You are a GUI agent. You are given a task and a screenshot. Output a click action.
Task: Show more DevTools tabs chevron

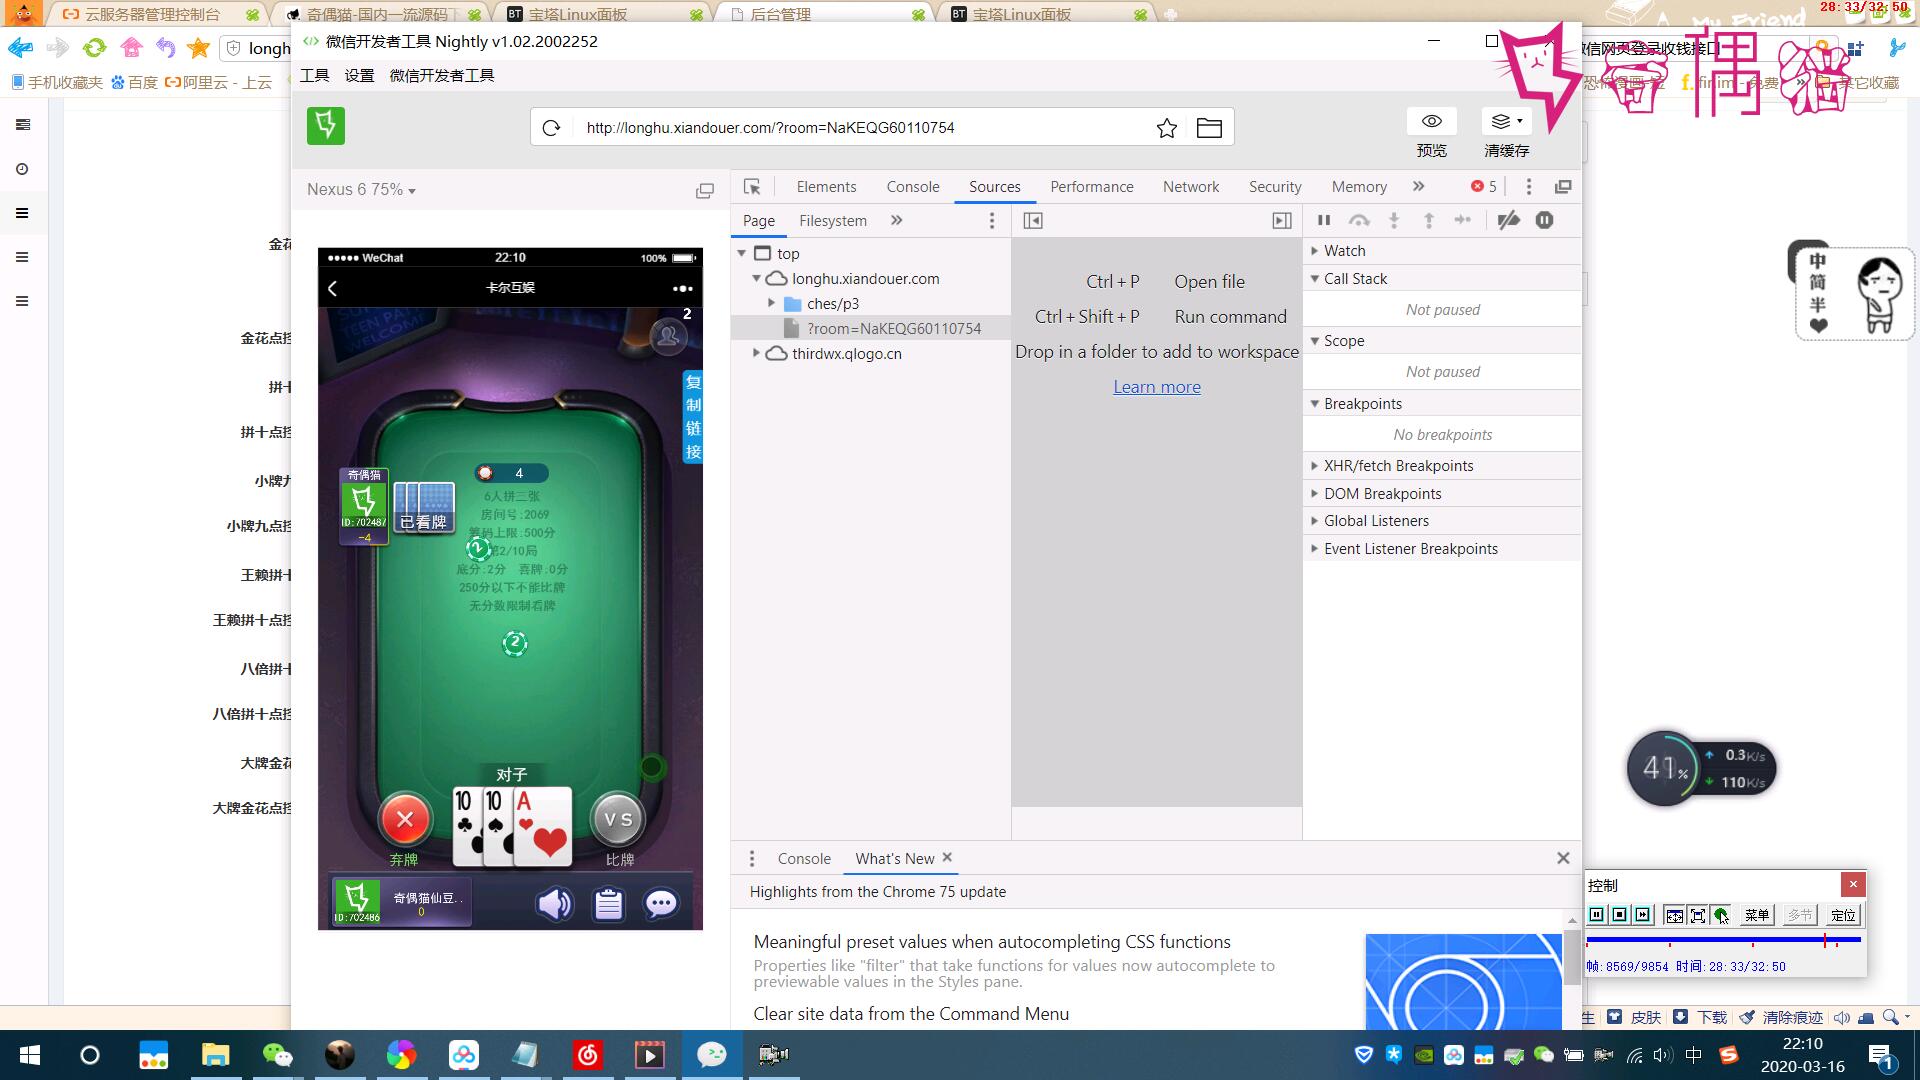[1418, 187]
